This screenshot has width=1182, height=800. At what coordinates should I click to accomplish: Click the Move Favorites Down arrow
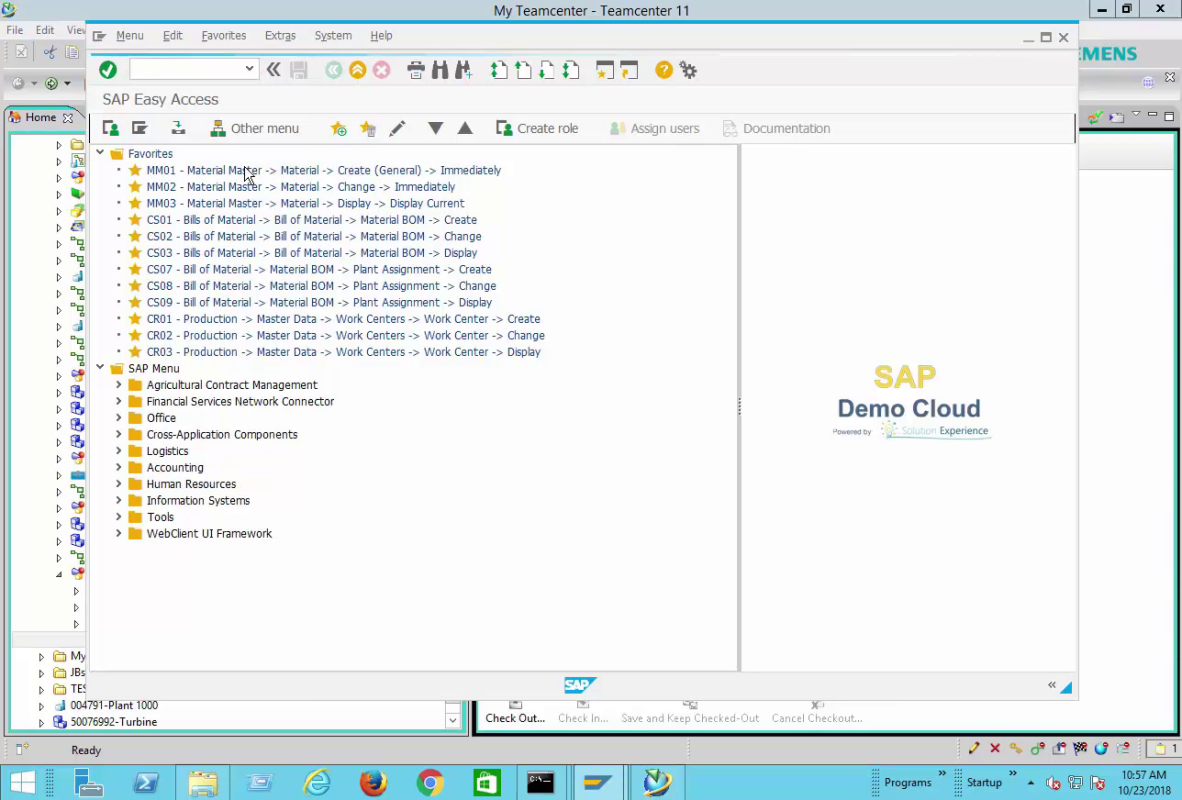click(435, 128)
